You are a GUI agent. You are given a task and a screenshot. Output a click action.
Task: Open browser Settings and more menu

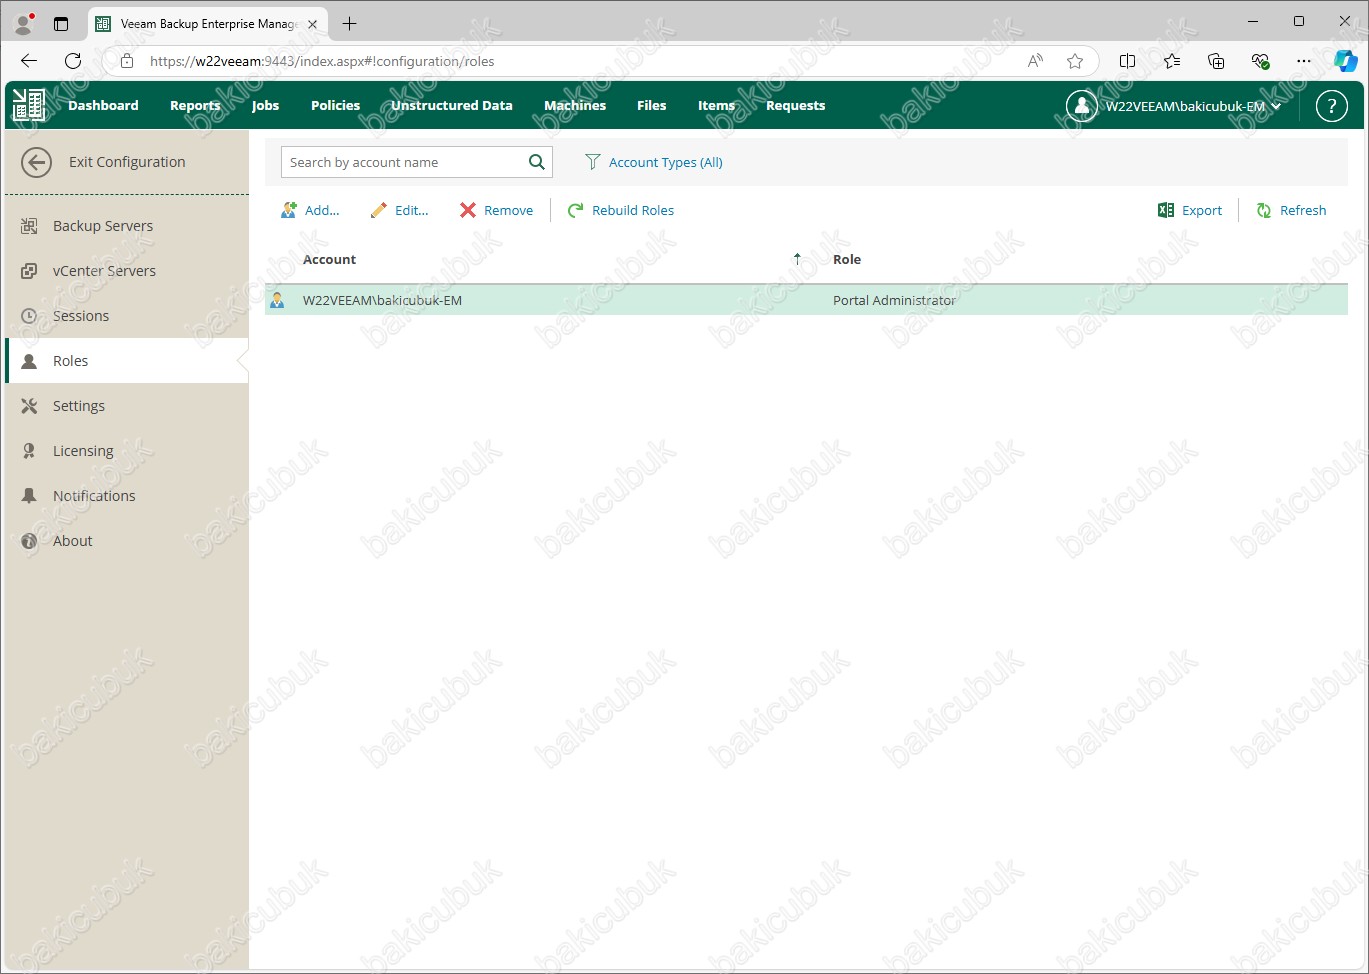(1303, 61)
